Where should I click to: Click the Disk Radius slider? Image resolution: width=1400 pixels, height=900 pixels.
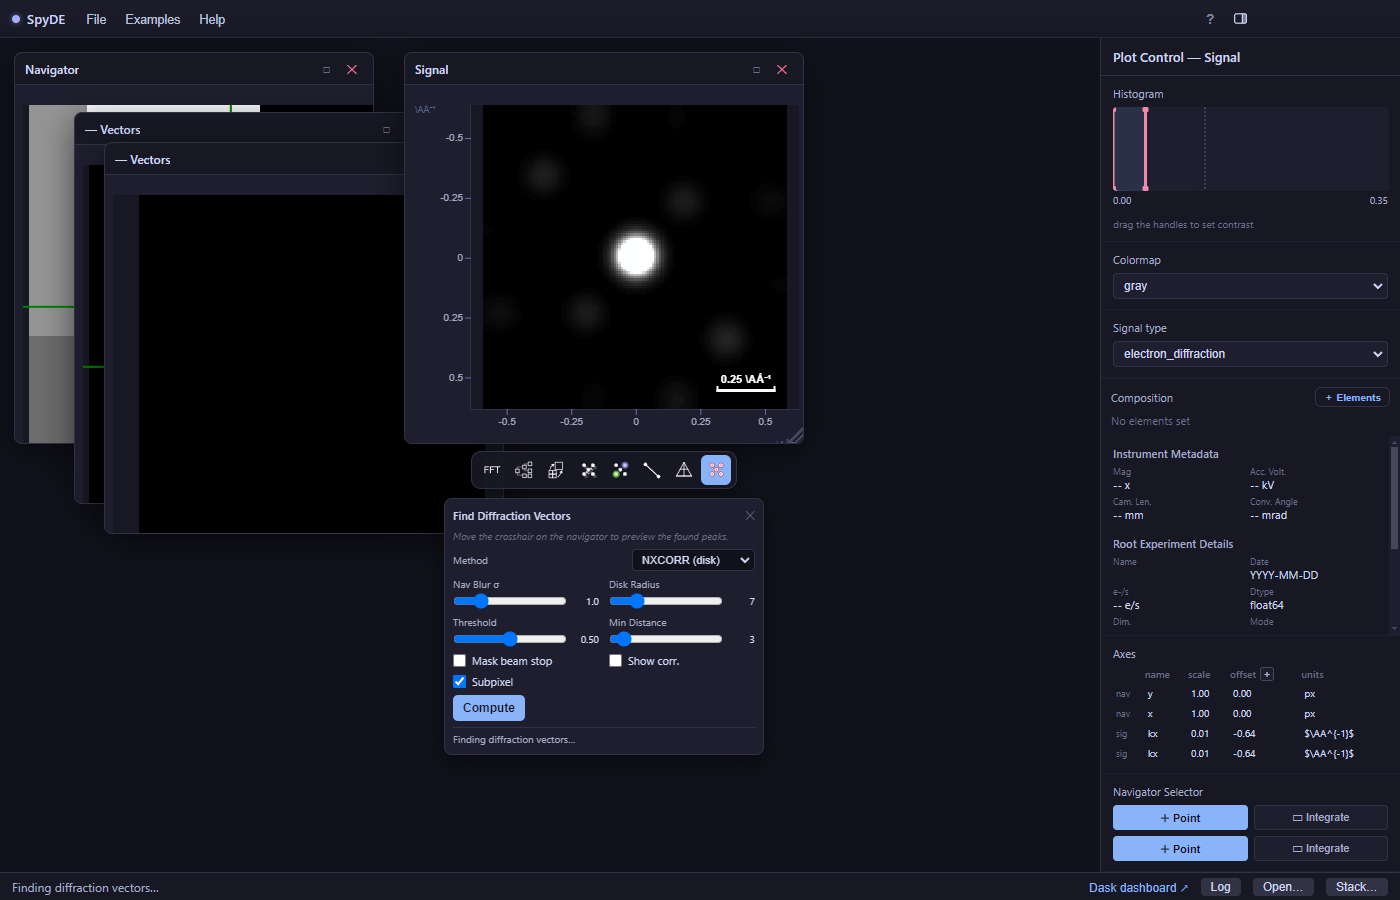click(666, 601)
